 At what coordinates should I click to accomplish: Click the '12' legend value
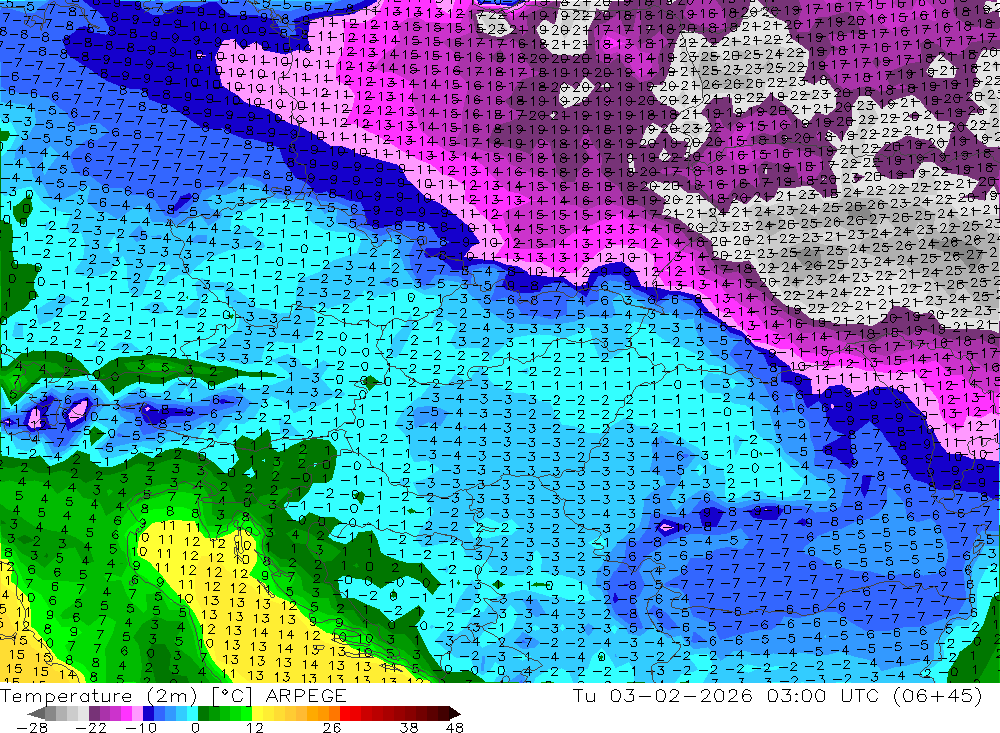pos(254,727)
